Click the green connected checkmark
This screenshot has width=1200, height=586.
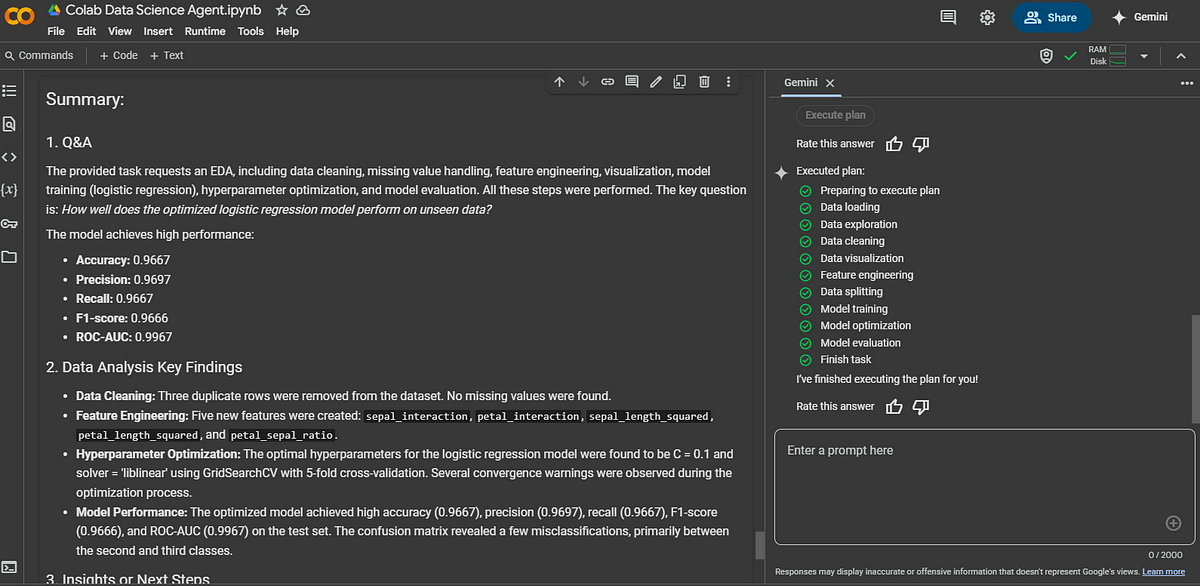(1071, 56)
